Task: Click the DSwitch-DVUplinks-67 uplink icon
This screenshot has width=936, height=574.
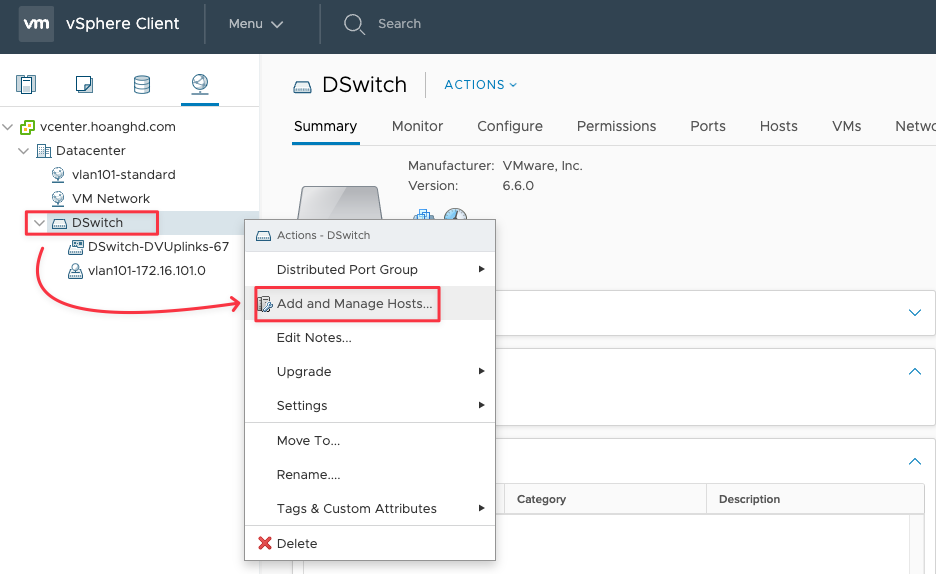Action: click(x=76, y=246)
